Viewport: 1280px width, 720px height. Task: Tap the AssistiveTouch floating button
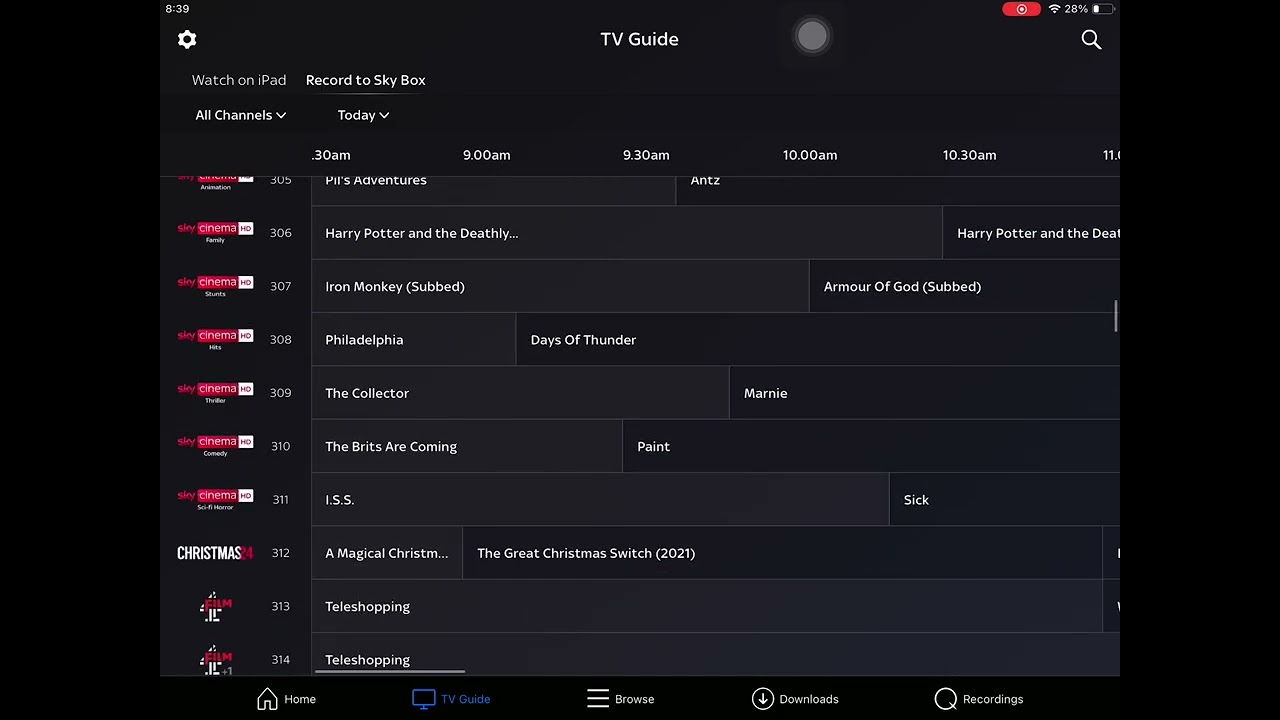click(x=812, y=37)
